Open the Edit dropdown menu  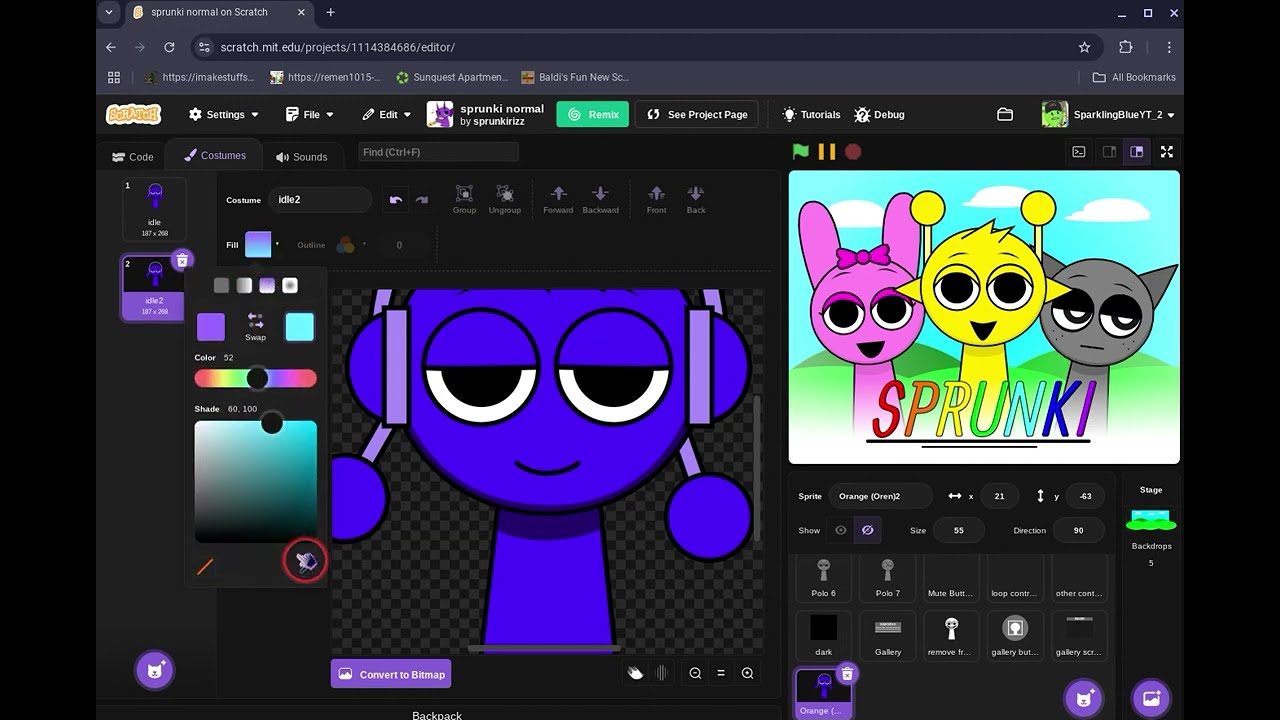(386, 115)
